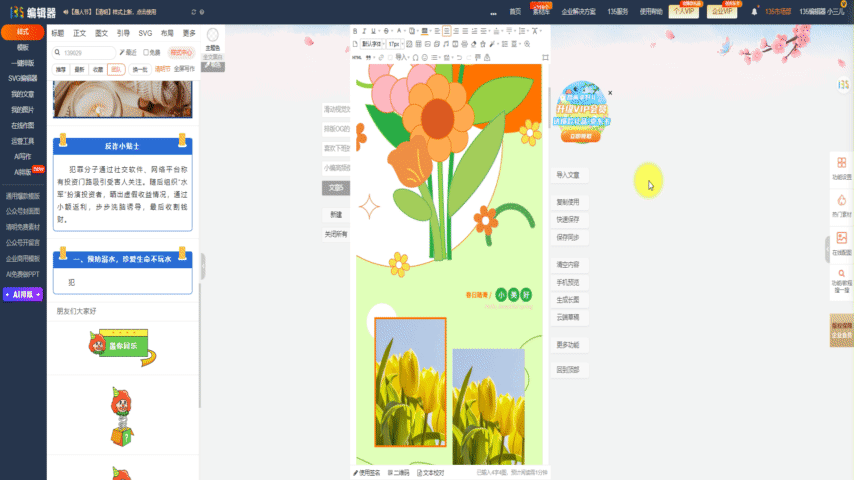Insert special character omega

pos(416,57)
